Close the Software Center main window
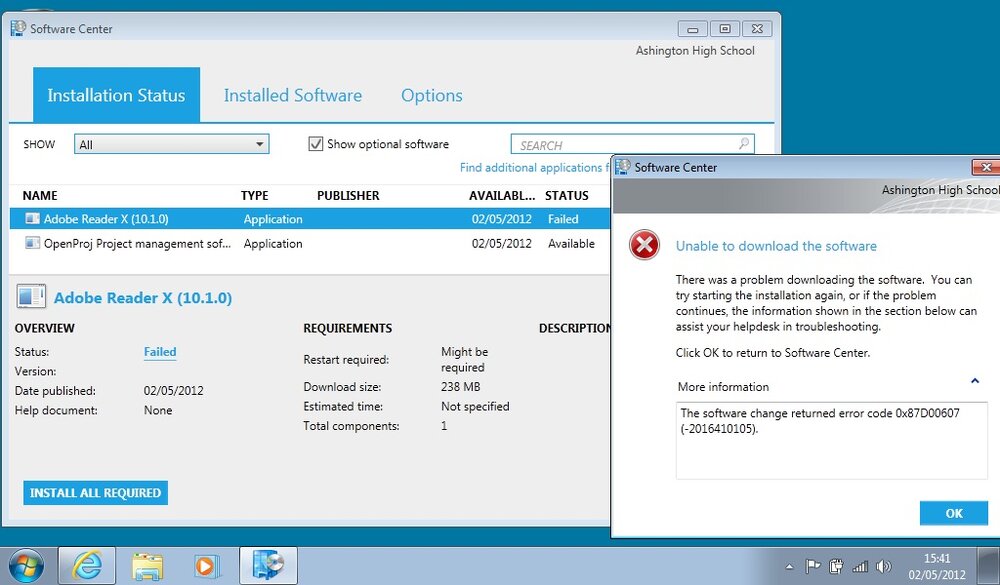Screen dimensions: 1000x585 click(757, 29)
